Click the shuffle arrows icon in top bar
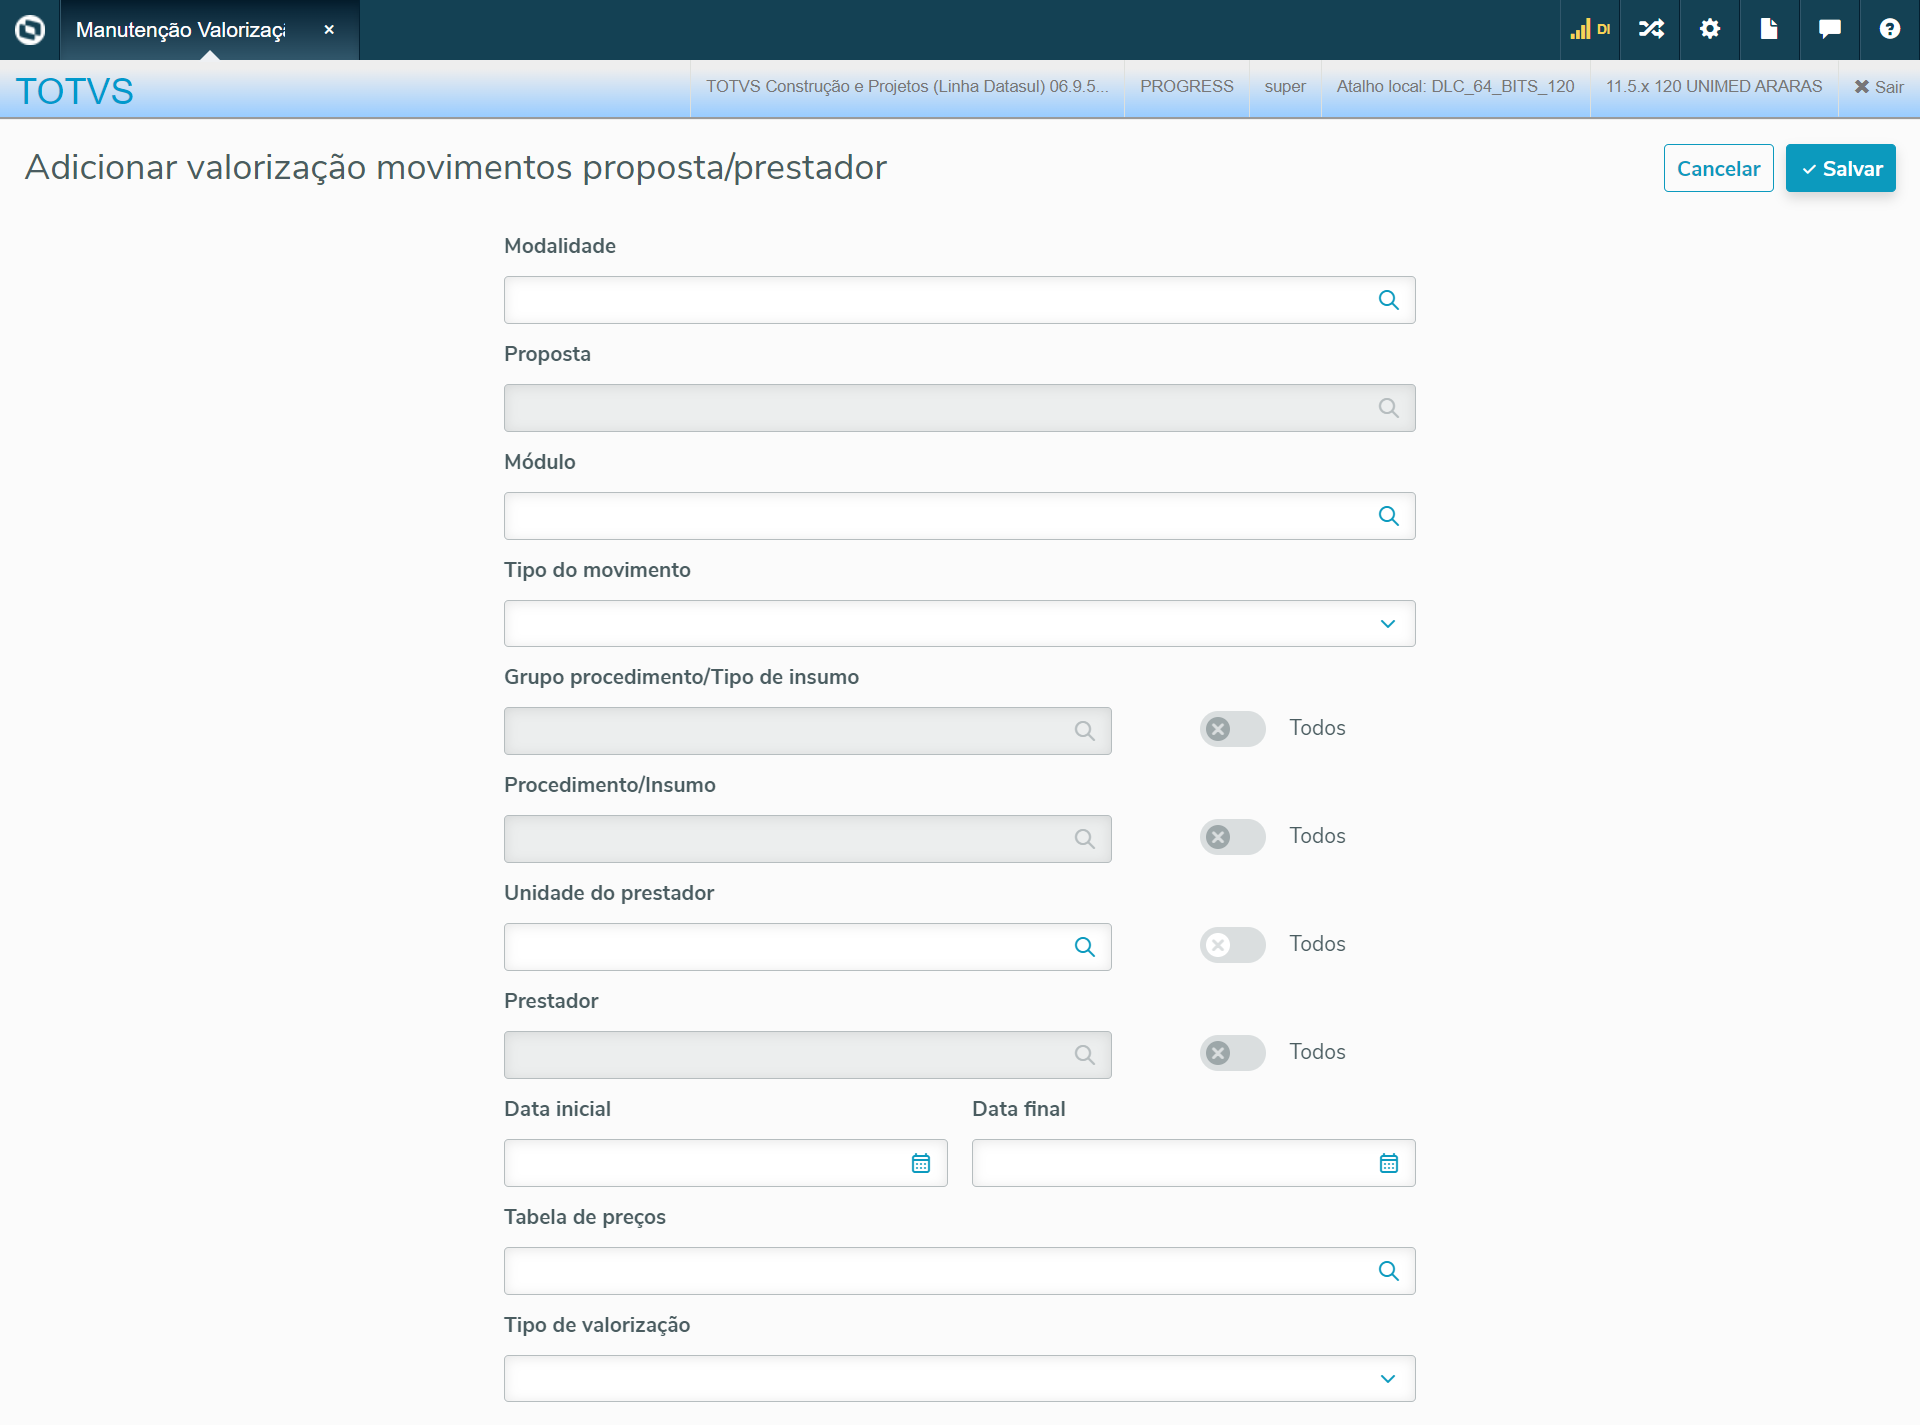Image resolution: width=1920 pixels, height=1425 pixels. tap(1650, 29)
